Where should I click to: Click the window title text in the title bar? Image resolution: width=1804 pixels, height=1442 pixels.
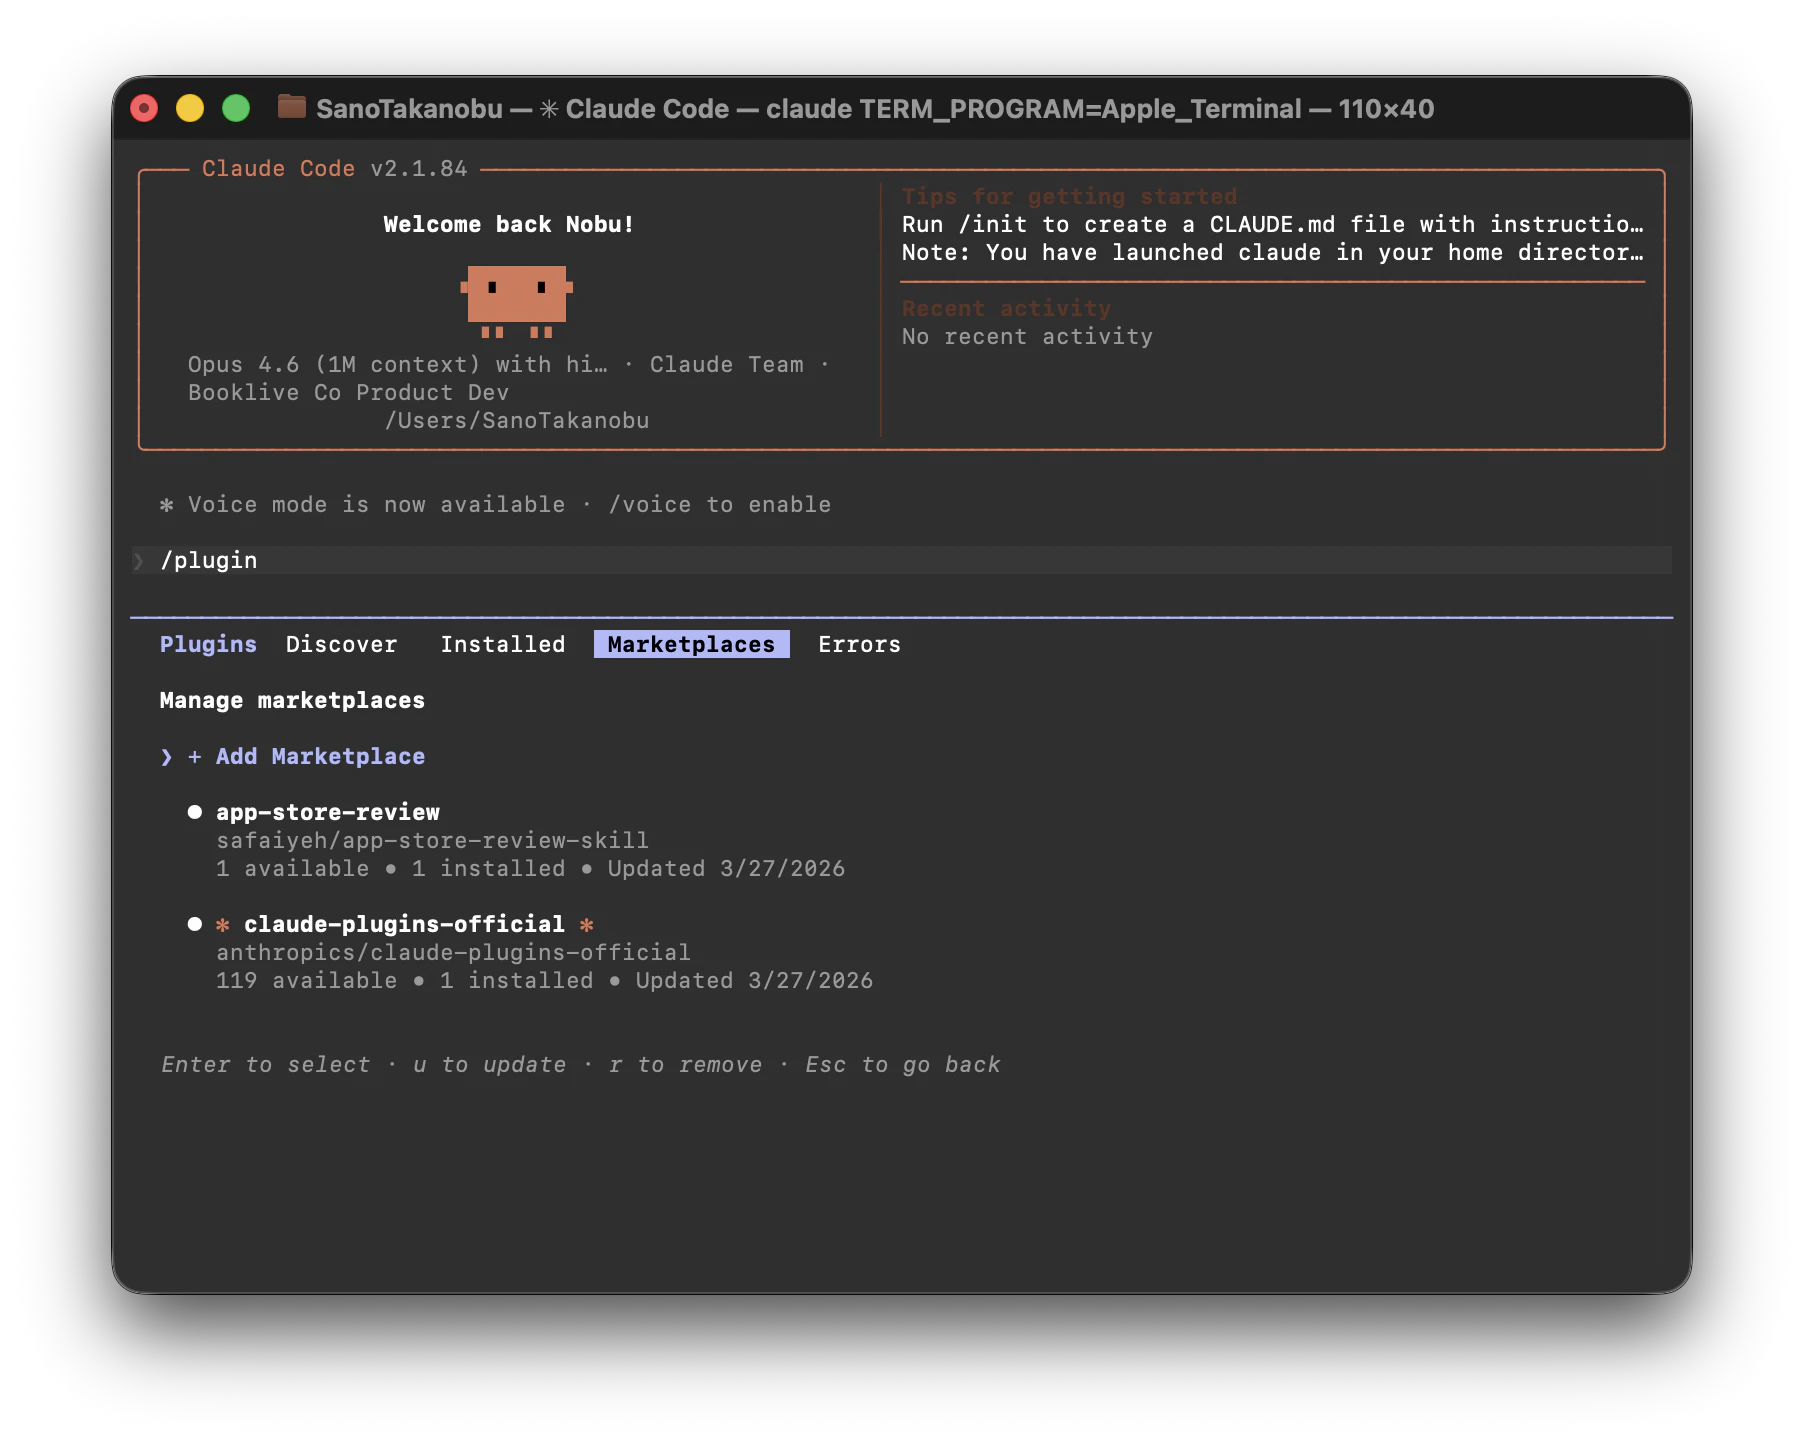875,108
